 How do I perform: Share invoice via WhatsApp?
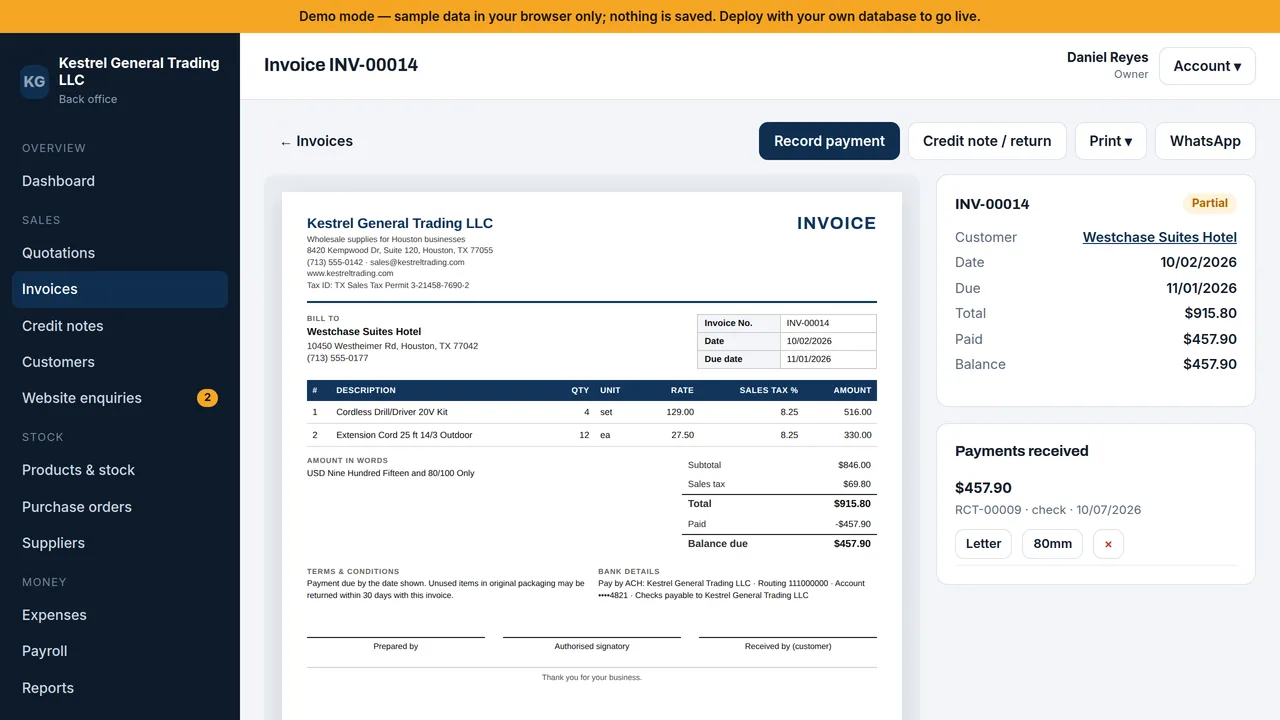1205,141
